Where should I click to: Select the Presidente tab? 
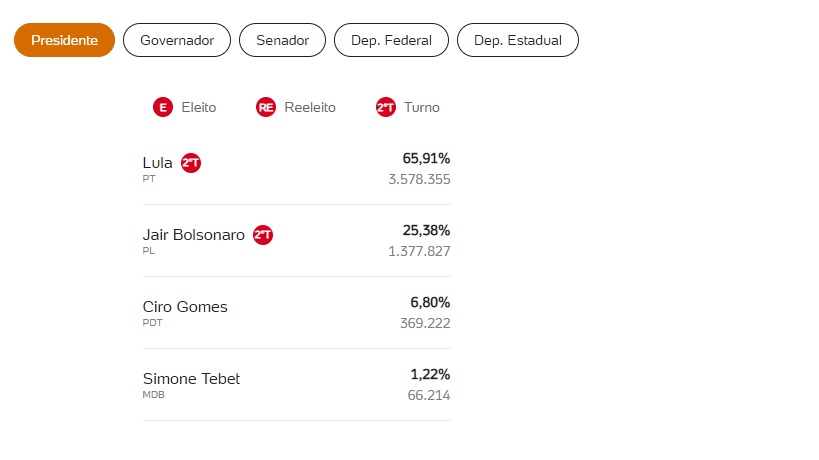tap(64, 40)
